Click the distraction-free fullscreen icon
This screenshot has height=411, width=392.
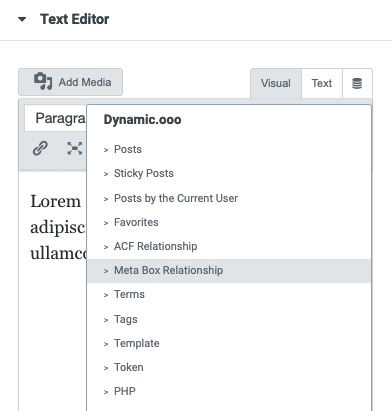pyautogui.click(x=75, y=148)
